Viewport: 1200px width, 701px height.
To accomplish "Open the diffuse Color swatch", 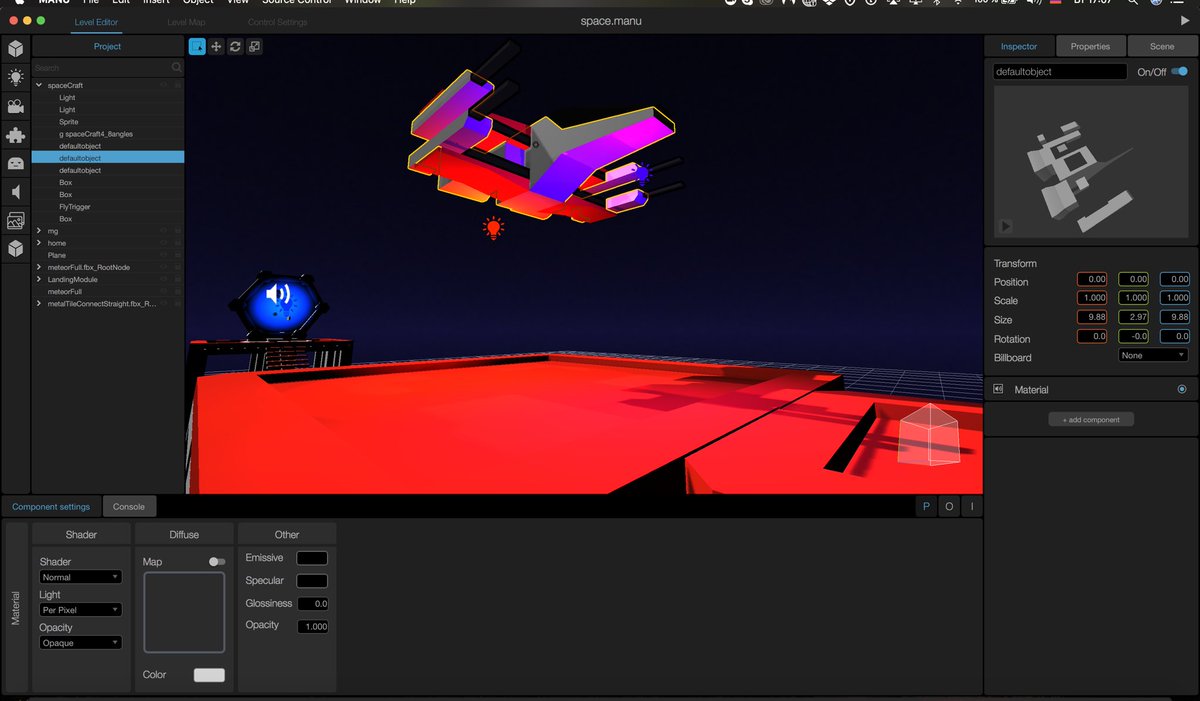I will (x=209, y=675).
